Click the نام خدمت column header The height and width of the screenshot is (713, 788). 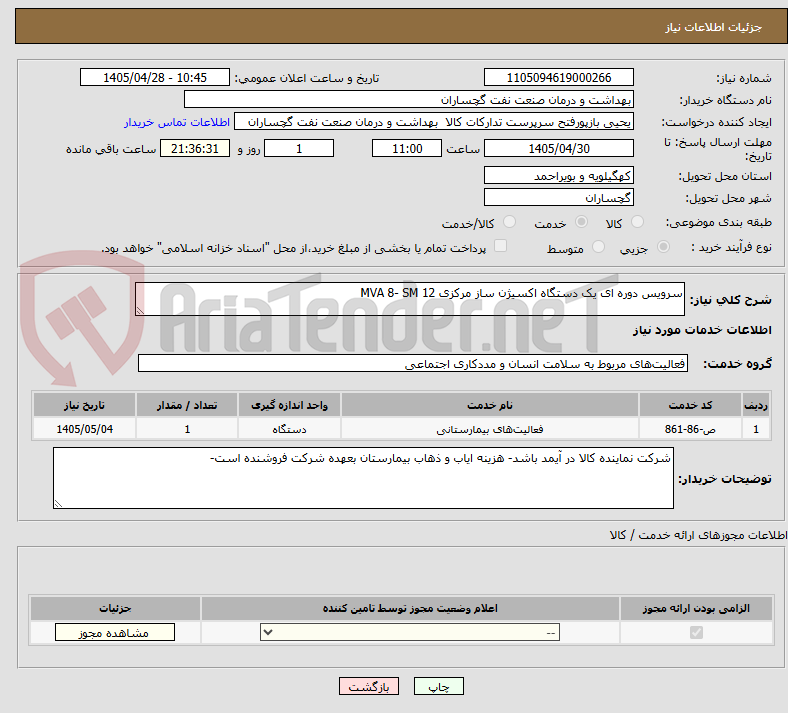[x=489, y=405]
